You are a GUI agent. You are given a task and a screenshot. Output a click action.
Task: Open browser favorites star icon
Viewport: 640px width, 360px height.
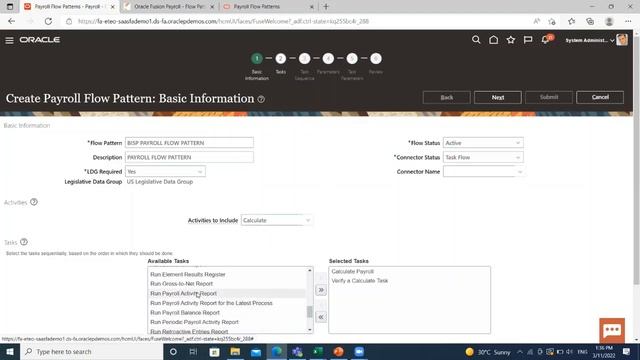pyautogui.click(x=571, y=21)
